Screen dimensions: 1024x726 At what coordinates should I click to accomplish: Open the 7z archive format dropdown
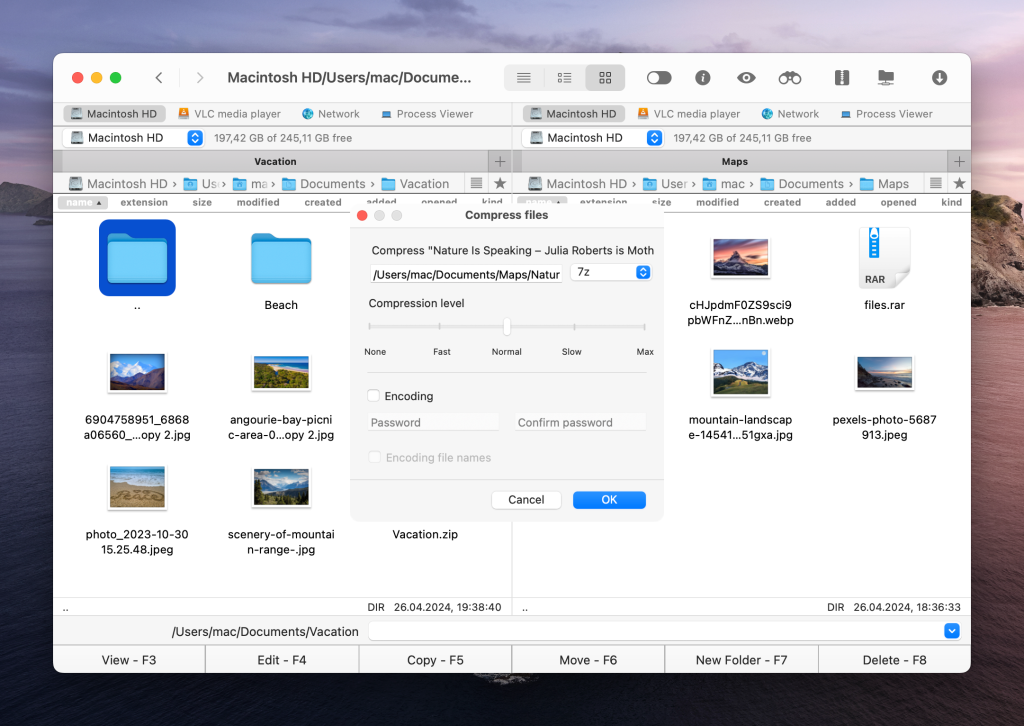[610, 271]
